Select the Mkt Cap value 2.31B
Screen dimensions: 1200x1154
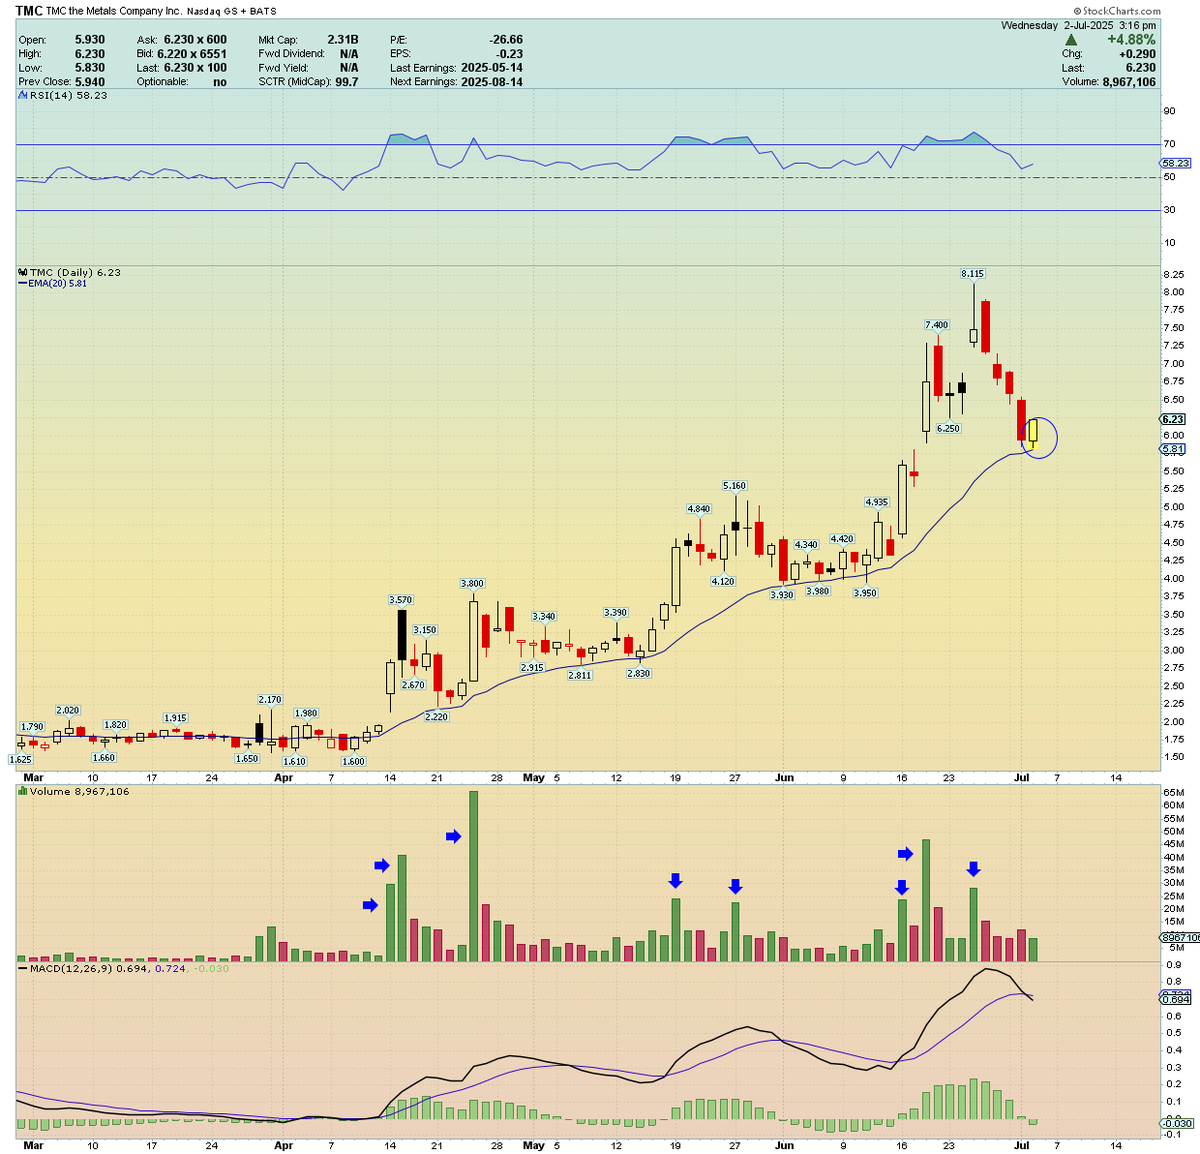(x=342, y=40)
